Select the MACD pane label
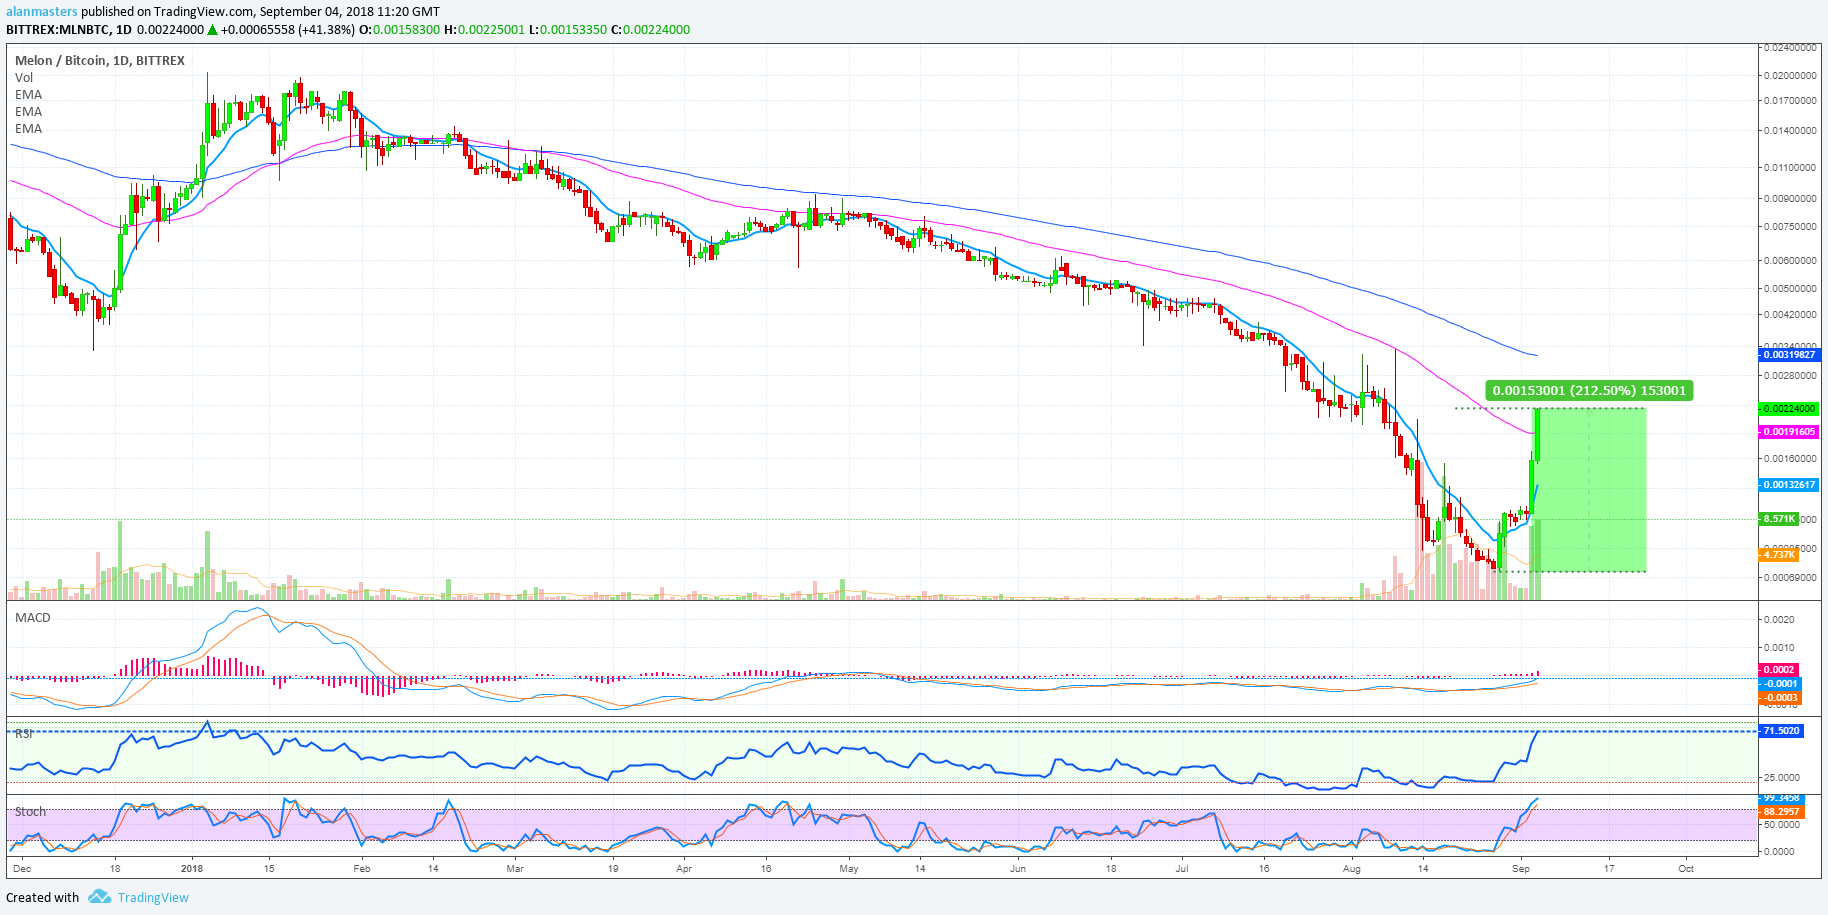 [33, 618]
